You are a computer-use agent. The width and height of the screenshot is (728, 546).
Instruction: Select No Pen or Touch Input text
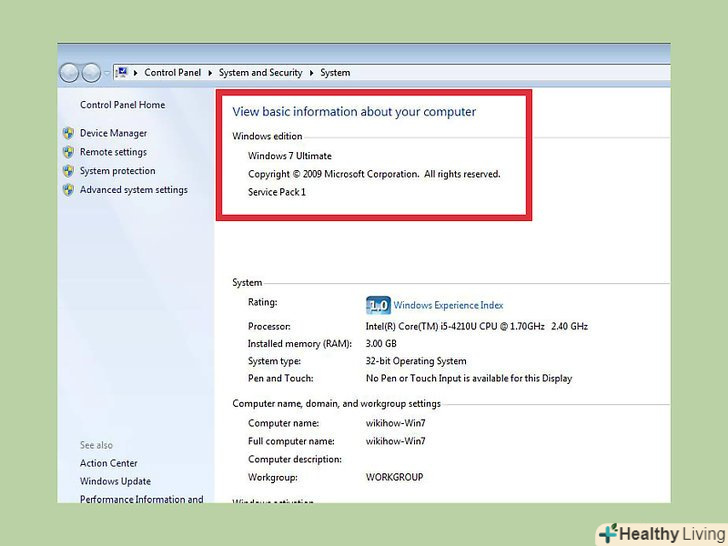tap(469, 378)
